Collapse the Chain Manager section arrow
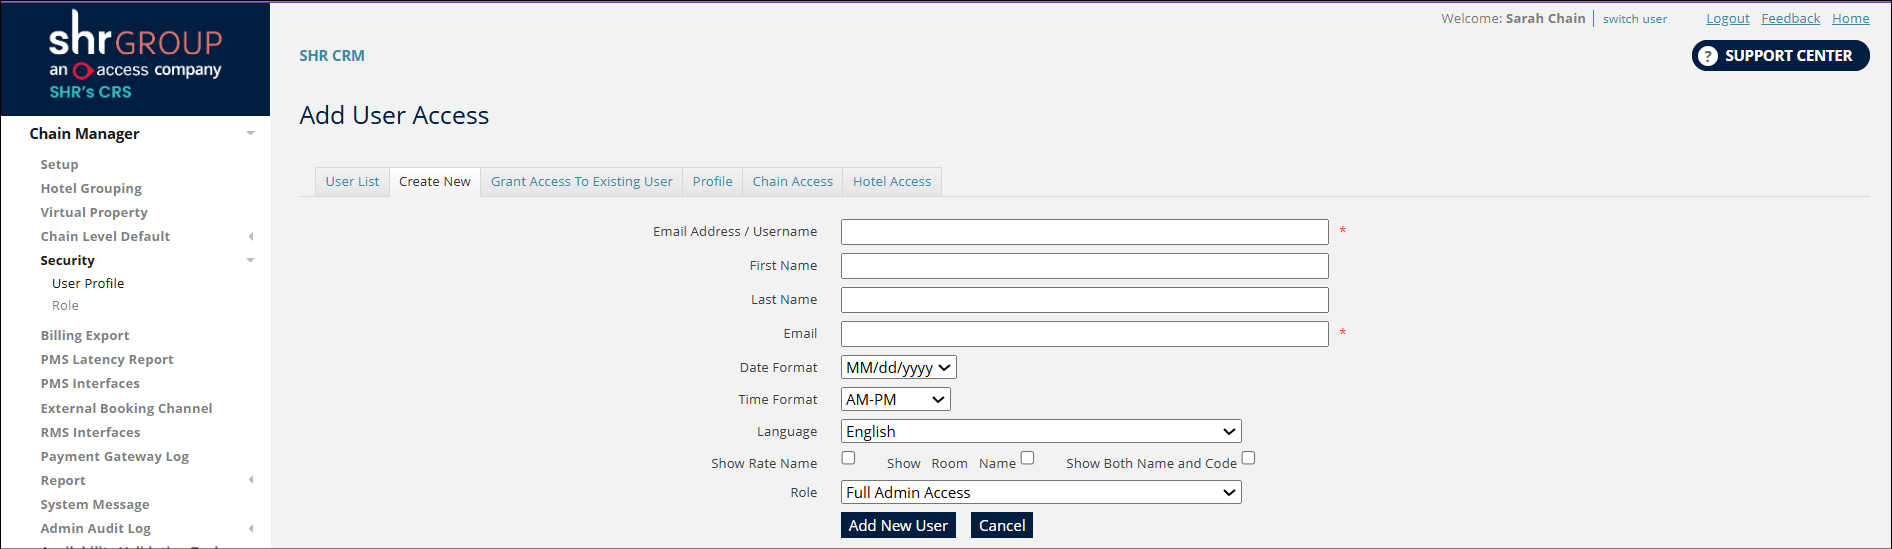This screenshot has height=549, width=1892. [x=250, y=133]
